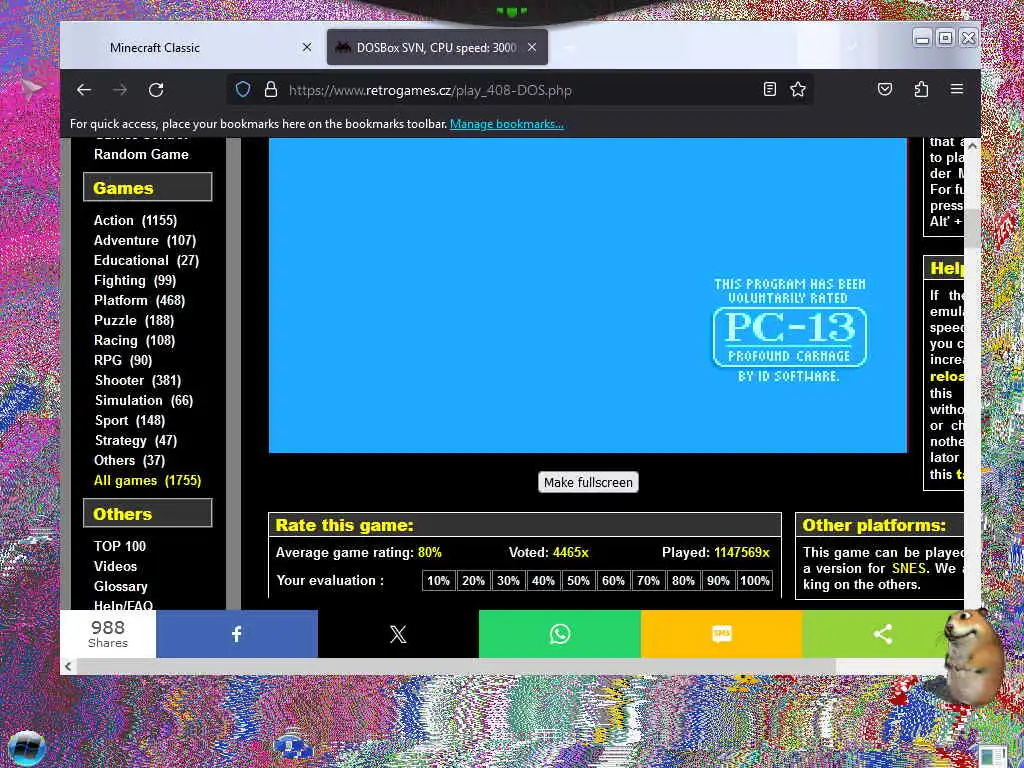Share via SMS button

click(x=721, y=633)
